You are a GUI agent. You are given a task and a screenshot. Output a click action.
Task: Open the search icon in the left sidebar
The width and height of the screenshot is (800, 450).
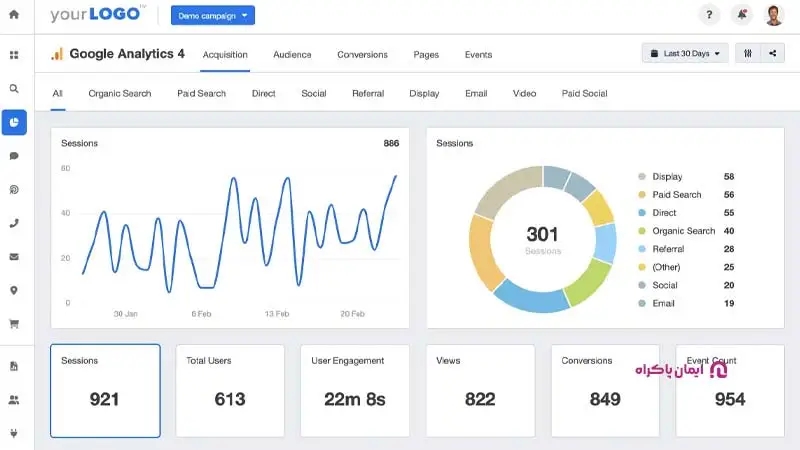[14, 88]
